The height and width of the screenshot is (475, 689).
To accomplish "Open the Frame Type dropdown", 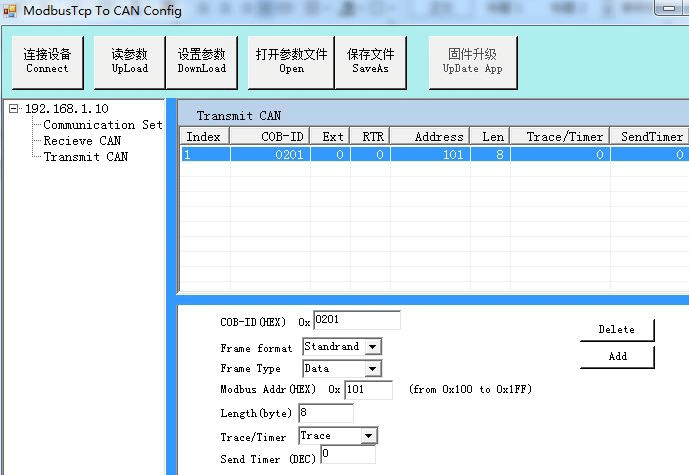I will pos(372,369).
